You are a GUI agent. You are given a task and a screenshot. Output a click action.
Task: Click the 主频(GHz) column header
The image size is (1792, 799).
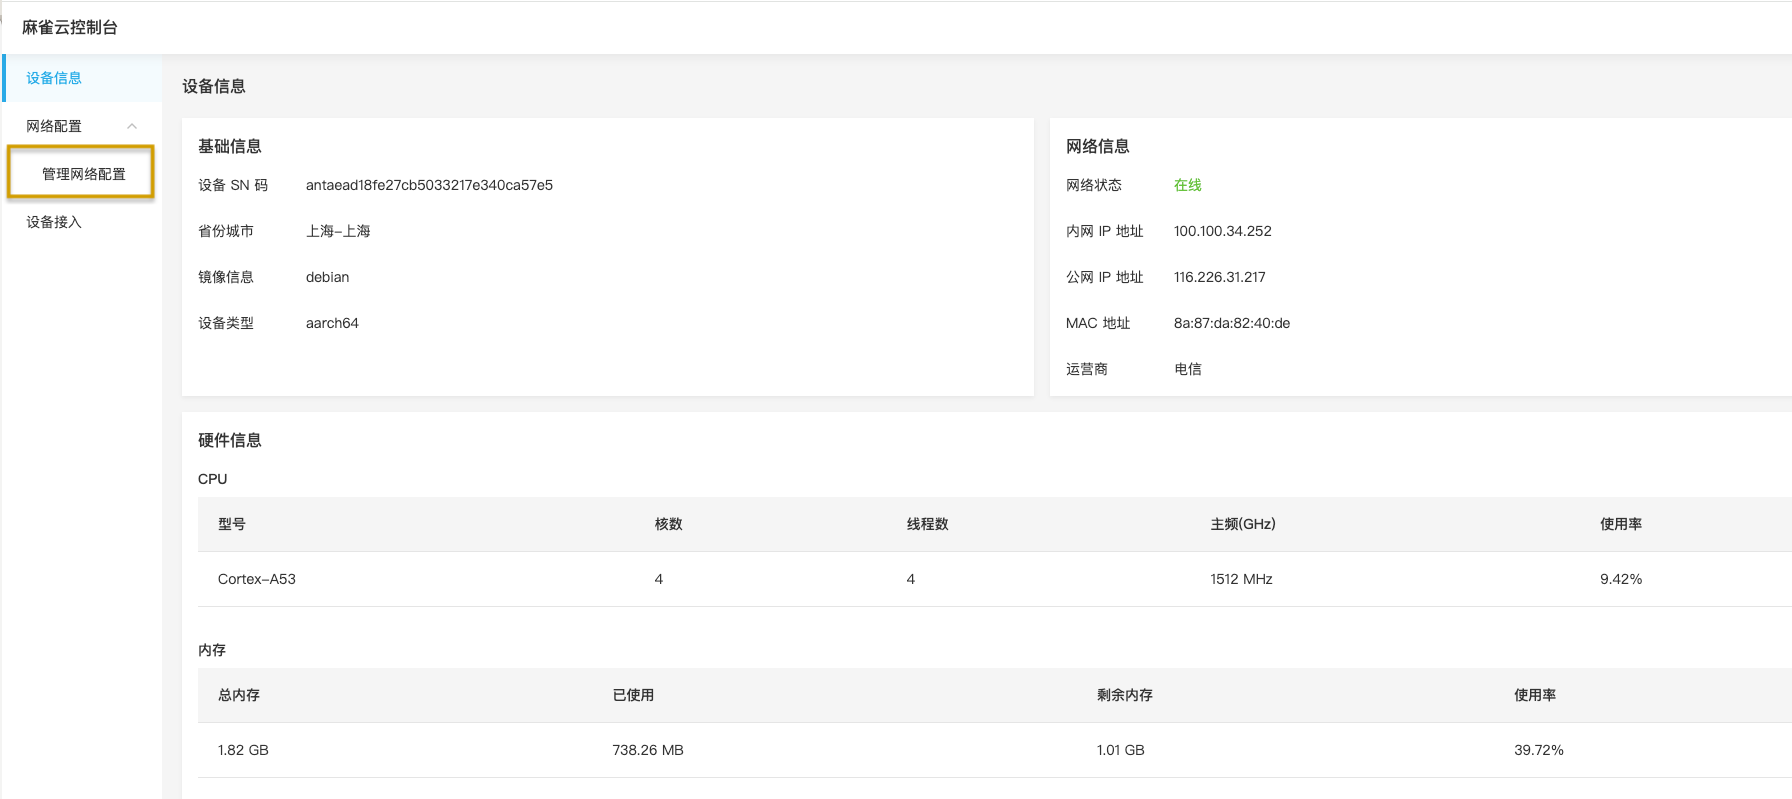(x=1243, y=524)
